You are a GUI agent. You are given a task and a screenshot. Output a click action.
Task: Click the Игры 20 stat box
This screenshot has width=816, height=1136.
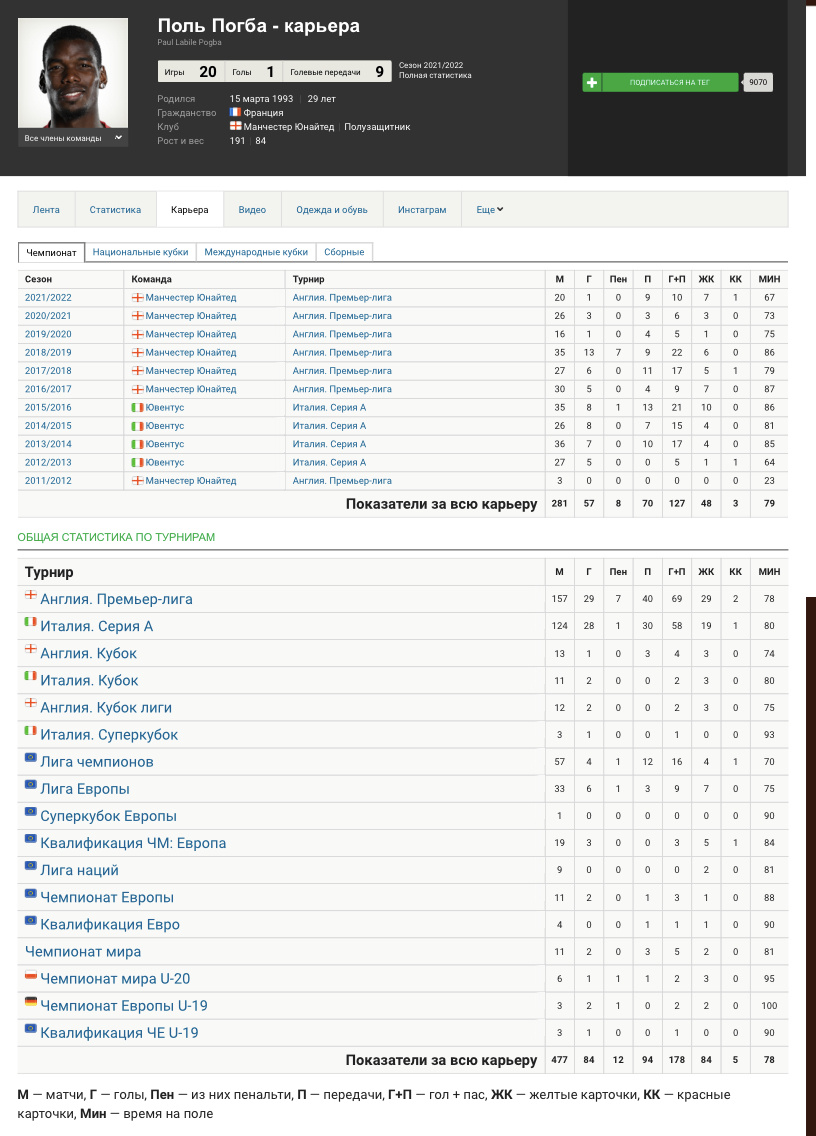191,72
